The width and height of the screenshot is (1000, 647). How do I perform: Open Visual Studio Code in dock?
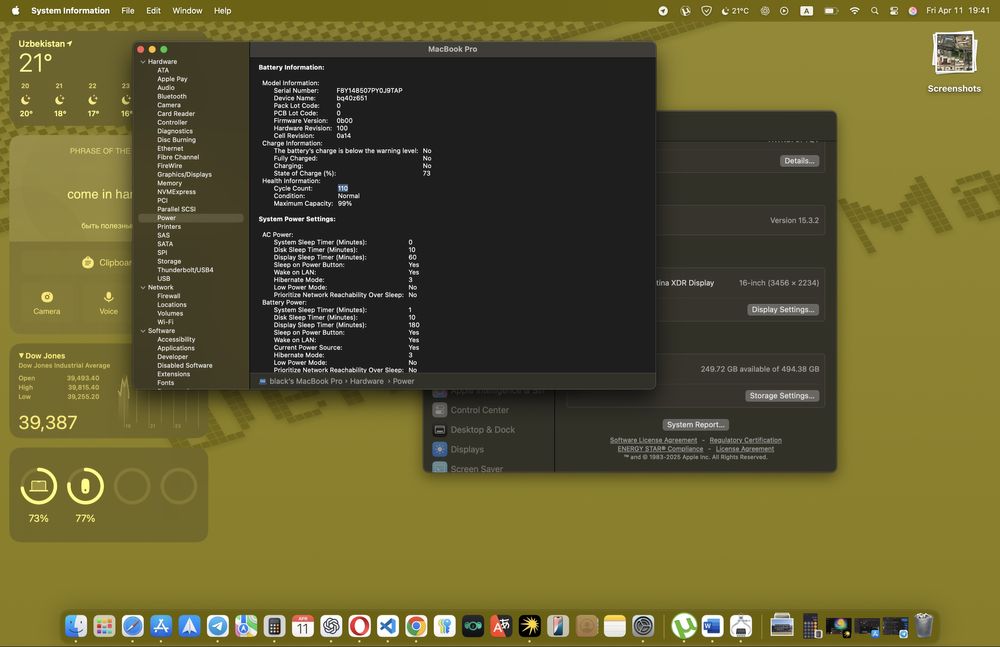[x=388, y=626]
